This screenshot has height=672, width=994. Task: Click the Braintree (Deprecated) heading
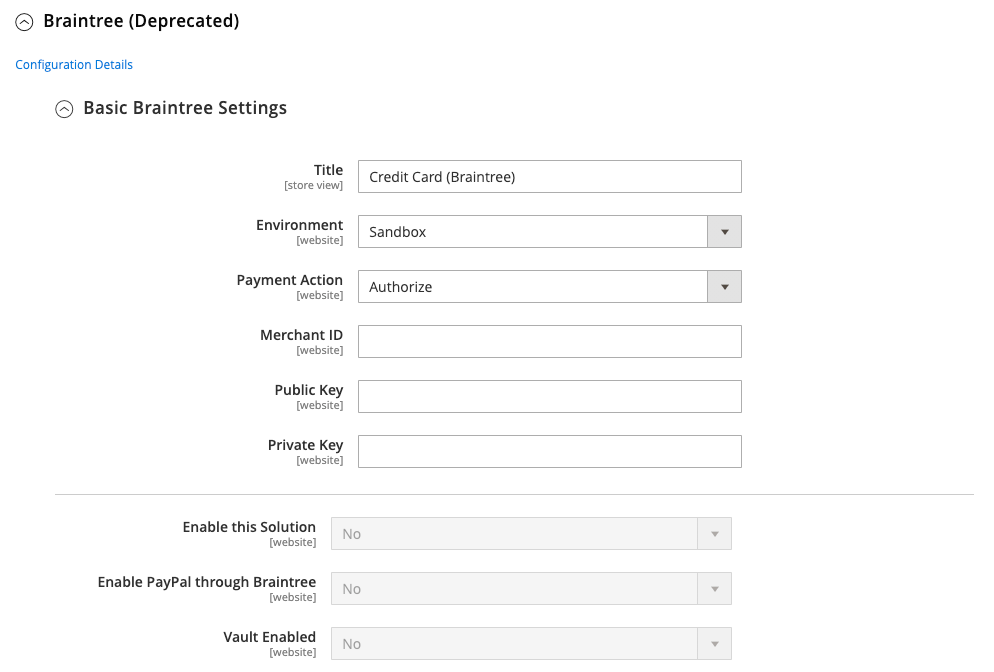pyautogui.click(x=141, y=21)
